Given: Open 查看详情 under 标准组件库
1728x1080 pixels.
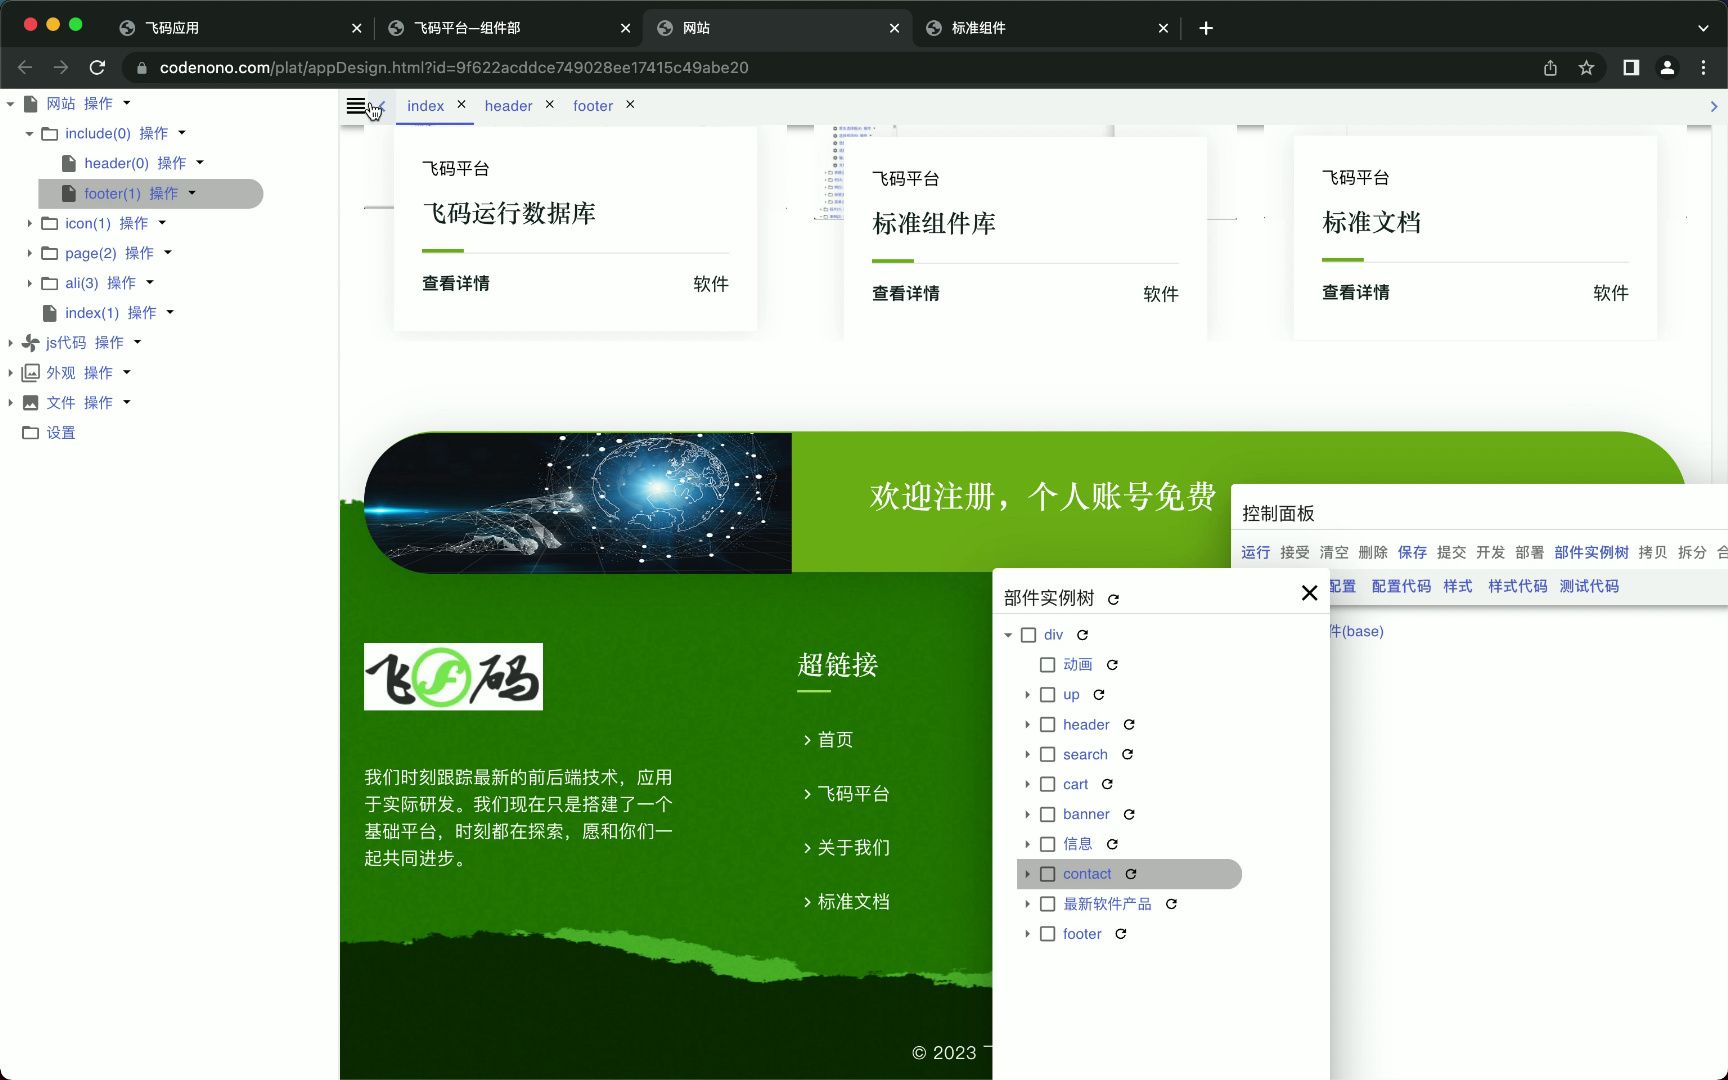Looking at the screenshot, I should click(x=904, y=292).
